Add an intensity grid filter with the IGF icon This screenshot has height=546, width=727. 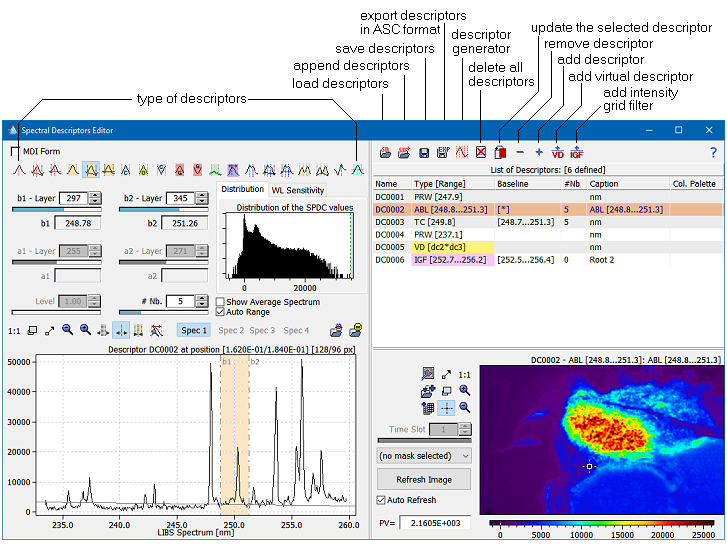point(577,153)
